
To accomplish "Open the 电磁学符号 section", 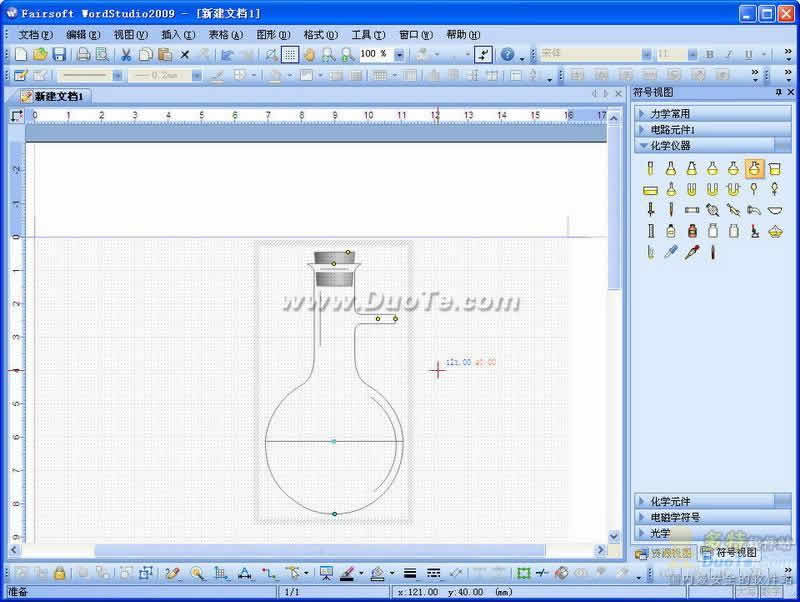I will (x=713, y=517).
